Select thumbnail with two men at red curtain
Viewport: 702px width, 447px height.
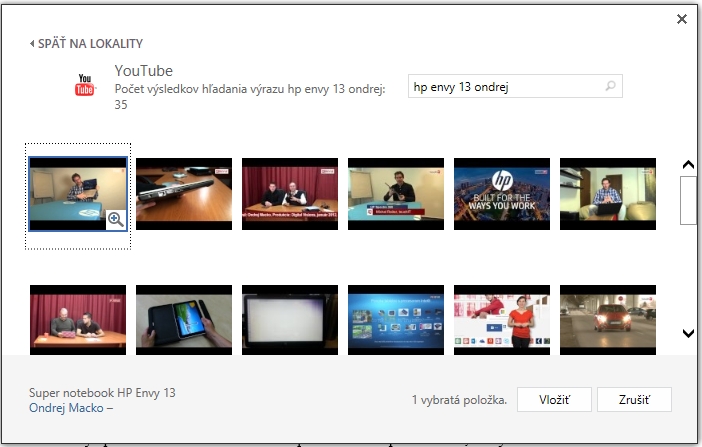[x=290, y=195]
